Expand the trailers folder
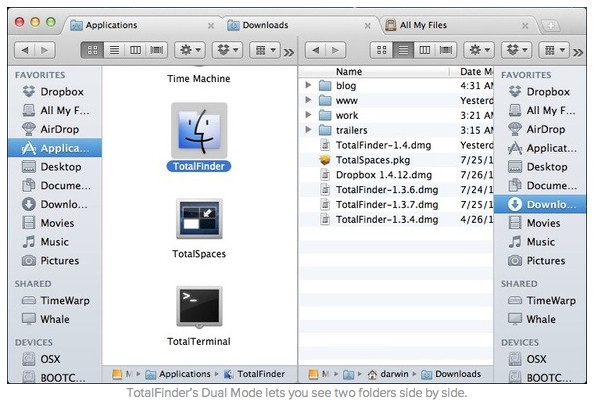 [x=308, y=130]
